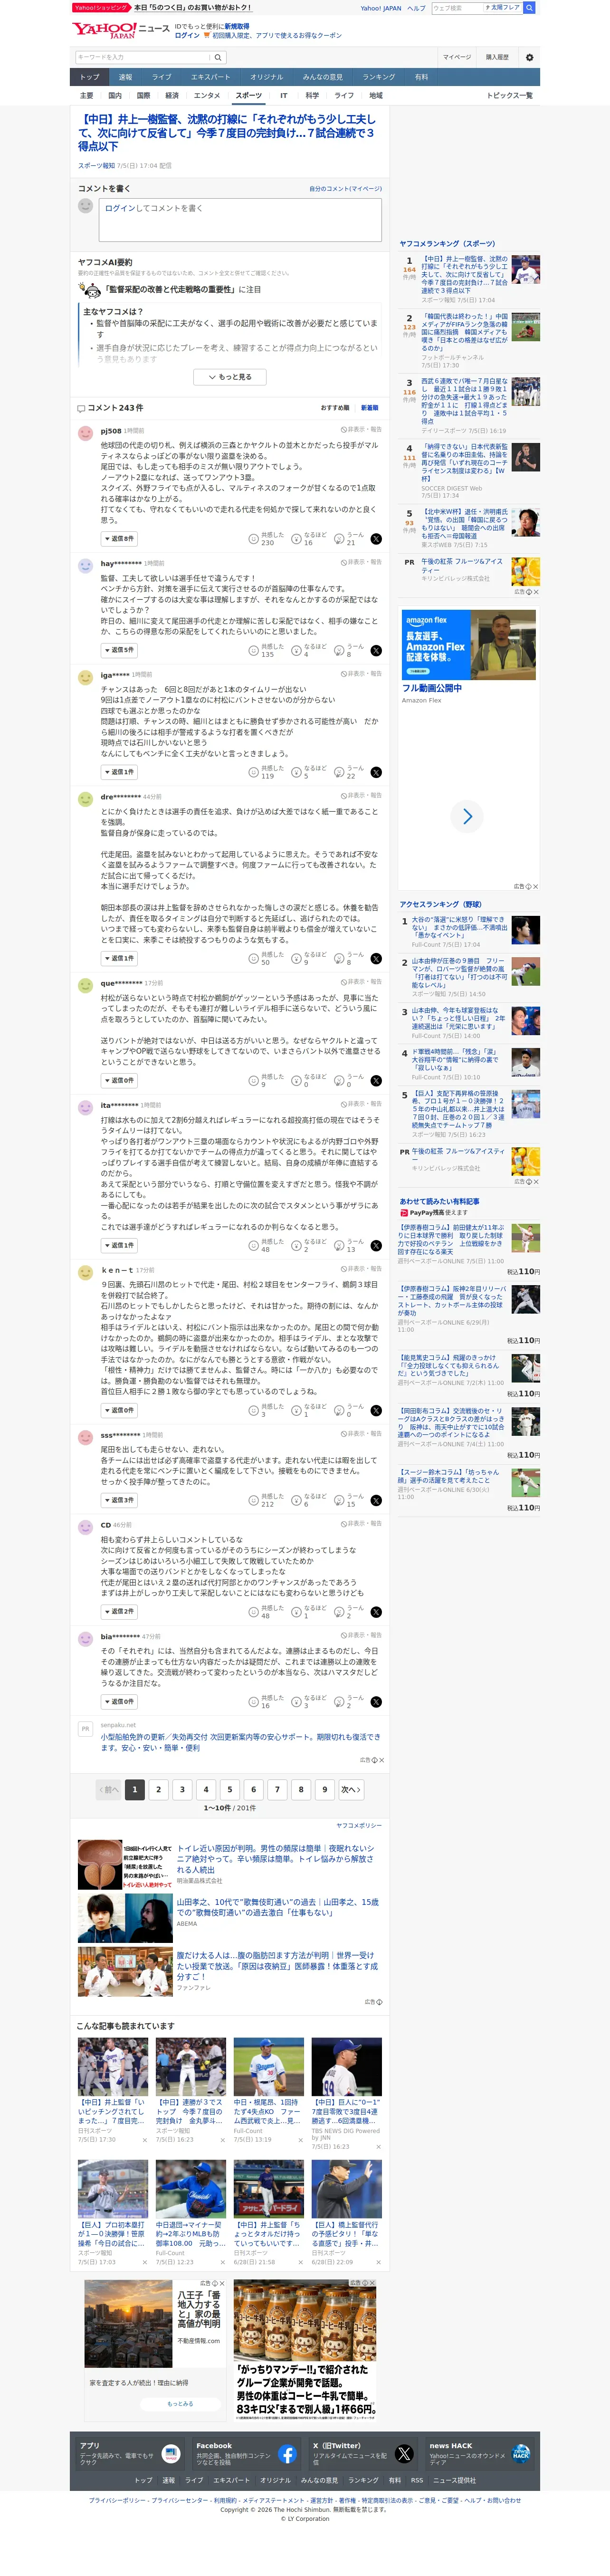Expand 返信1件 under iga*****'s comment
The height and width of the screenshot is (2576, 610).
(119, 772)
